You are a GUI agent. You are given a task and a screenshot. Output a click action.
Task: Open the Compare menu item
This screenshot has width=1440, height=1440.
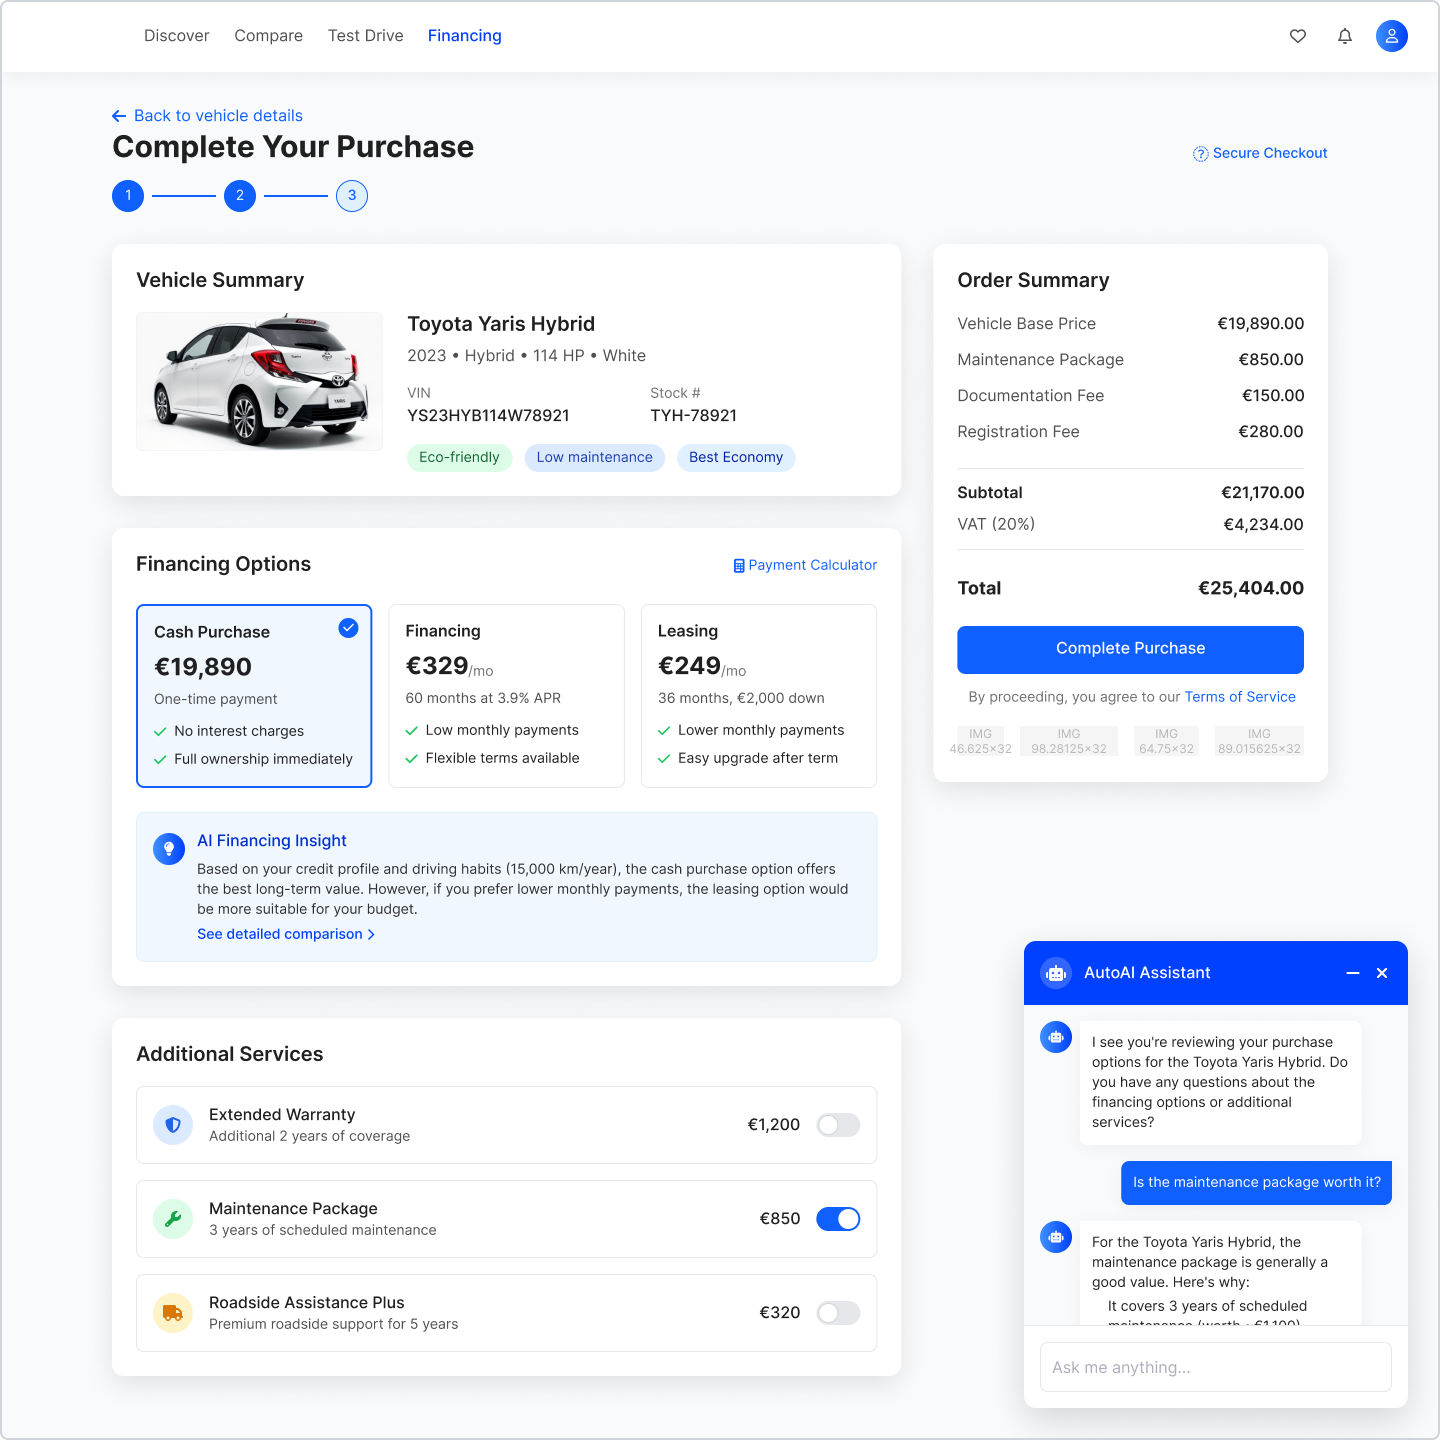[x=268, y=36]
